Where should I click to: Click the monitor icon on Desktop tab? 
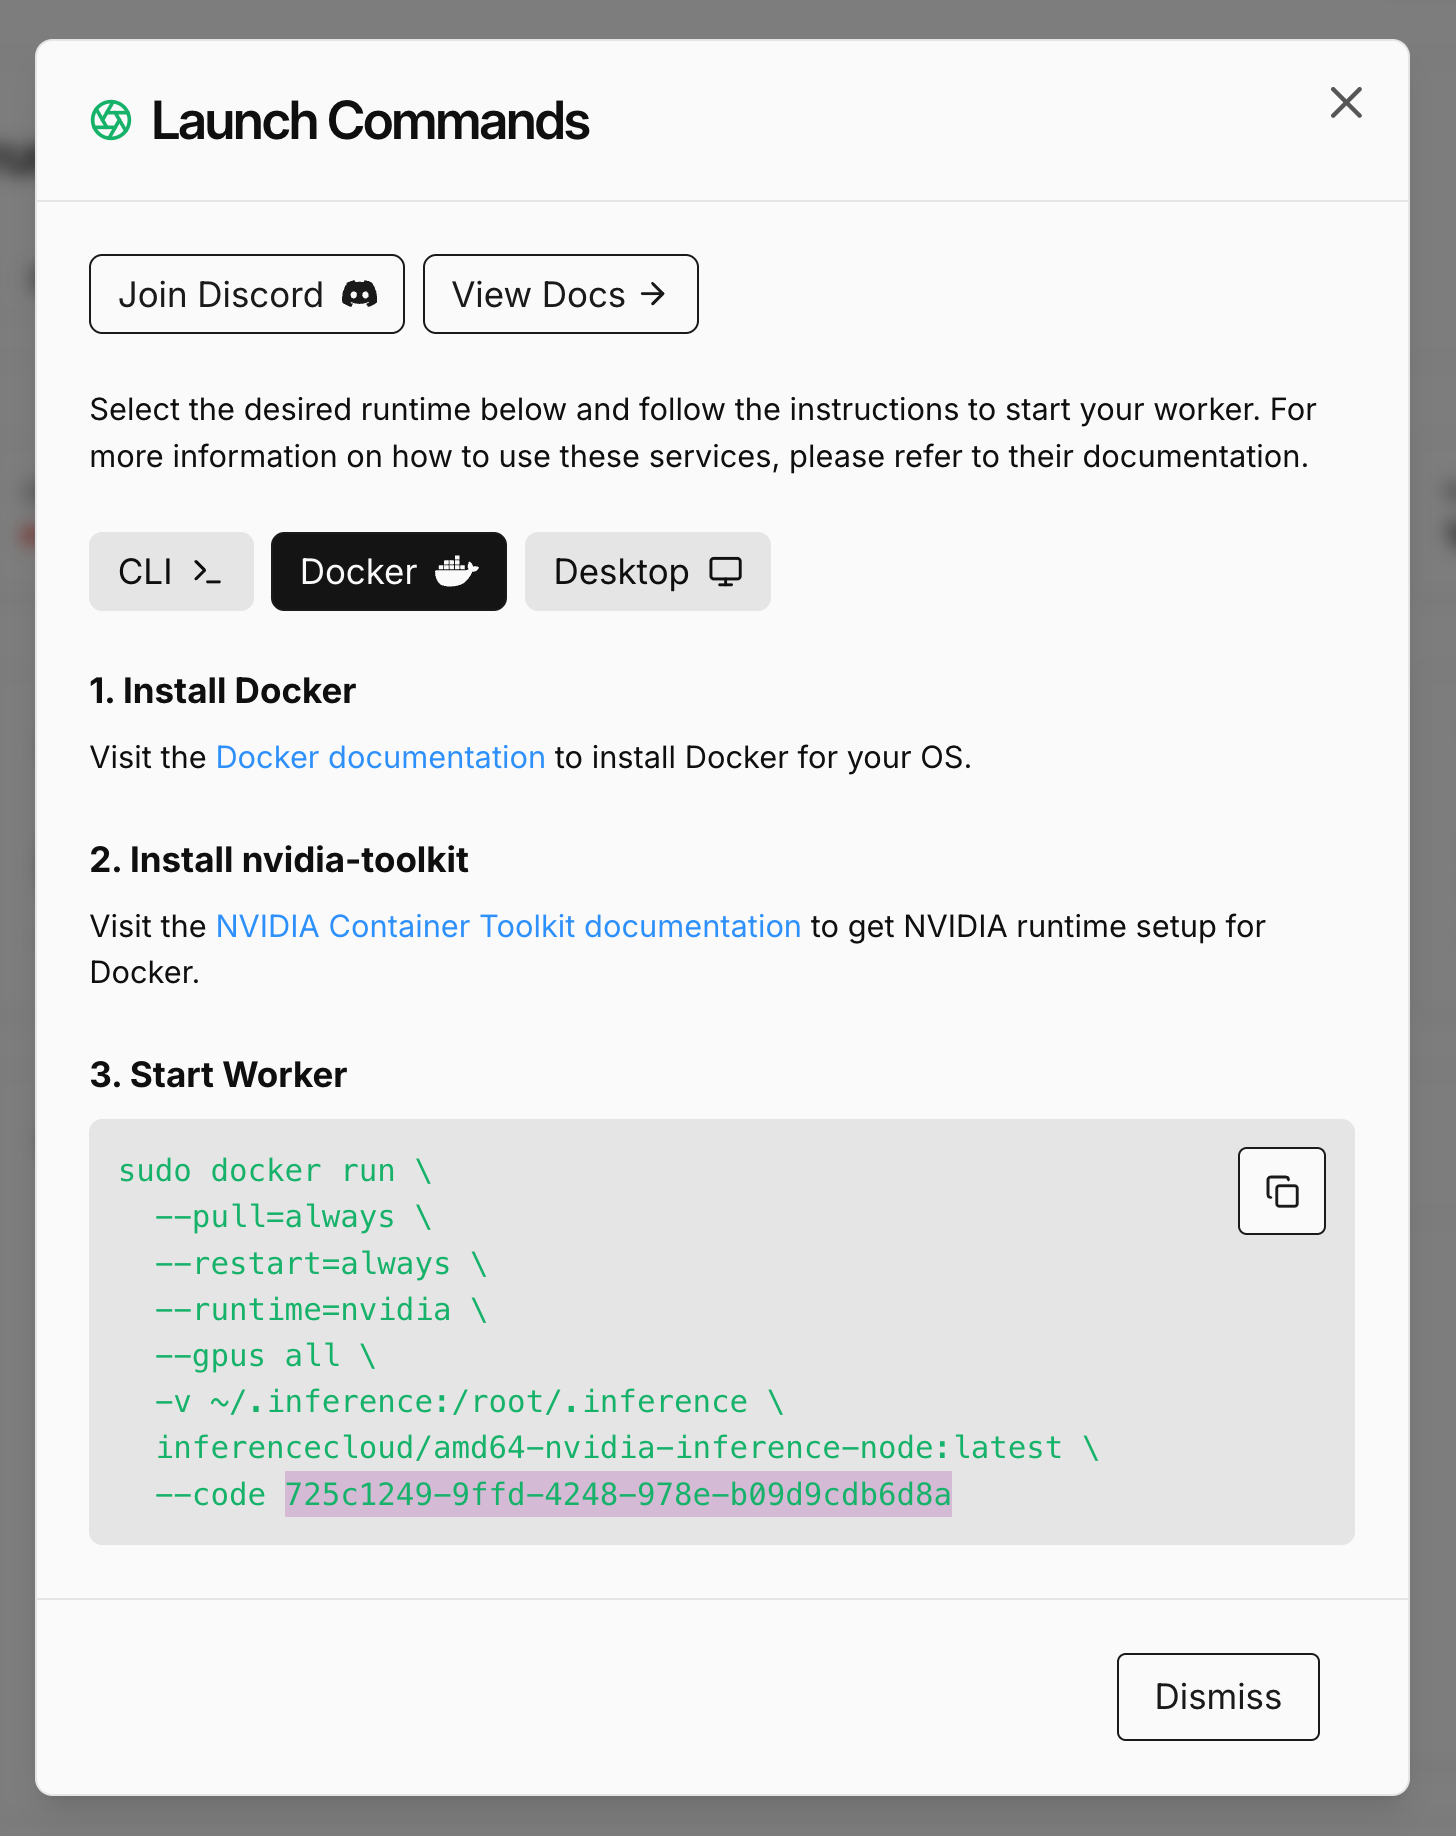[x=725, y=571]
